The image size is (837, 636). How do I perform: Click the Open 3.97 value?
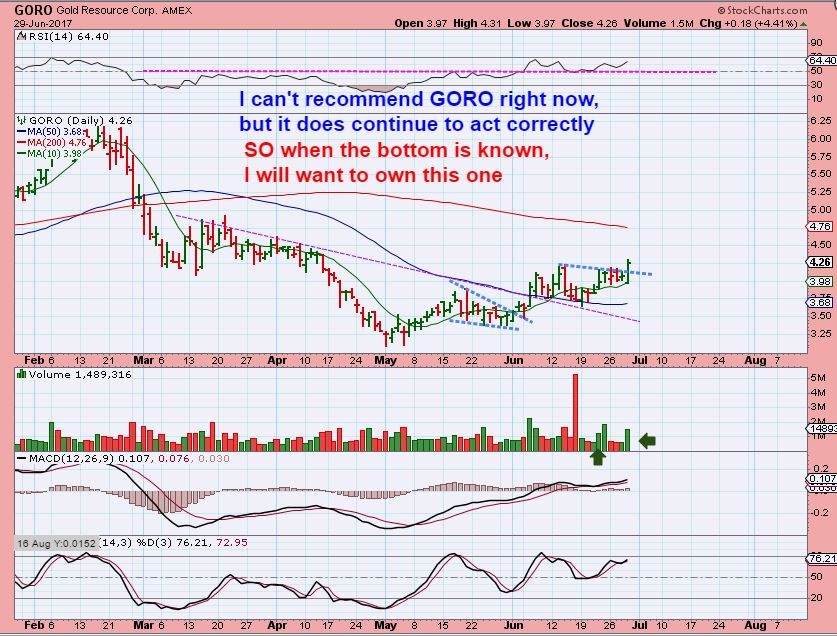coord(421,23)
